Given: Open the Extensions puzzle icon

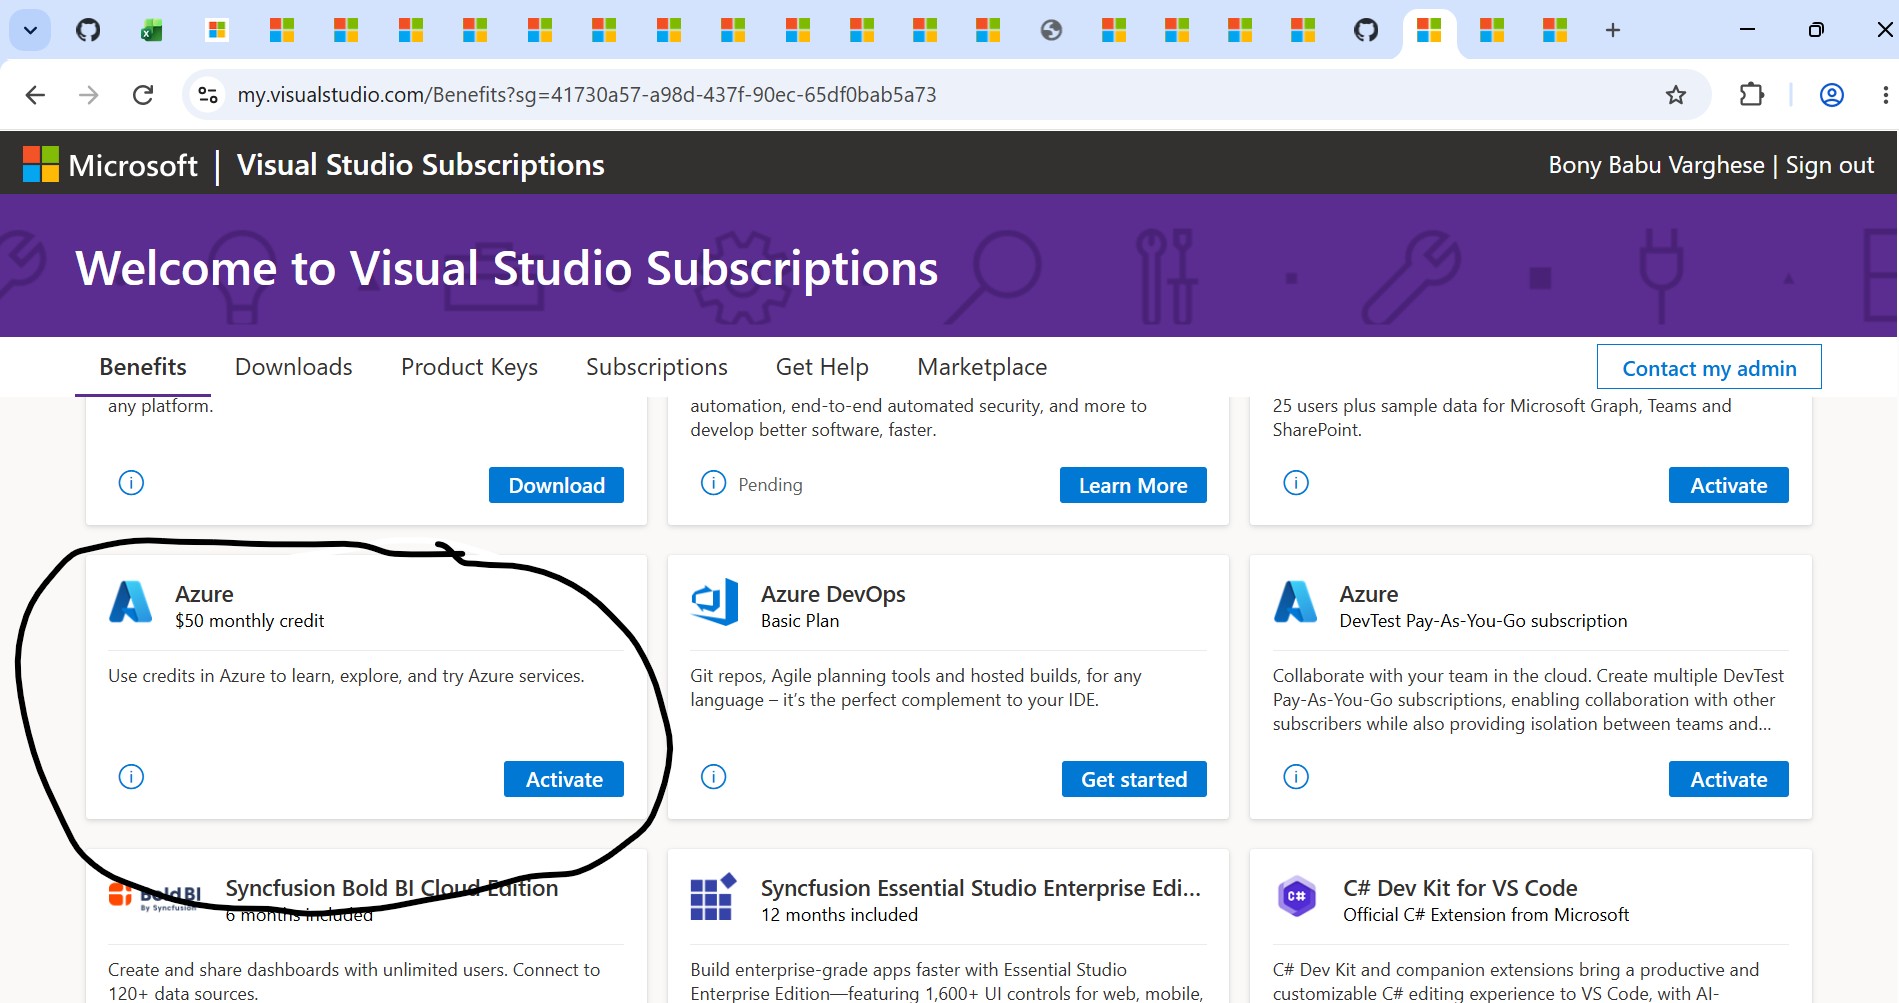Looking at the screenshot, I should 1751,95.
